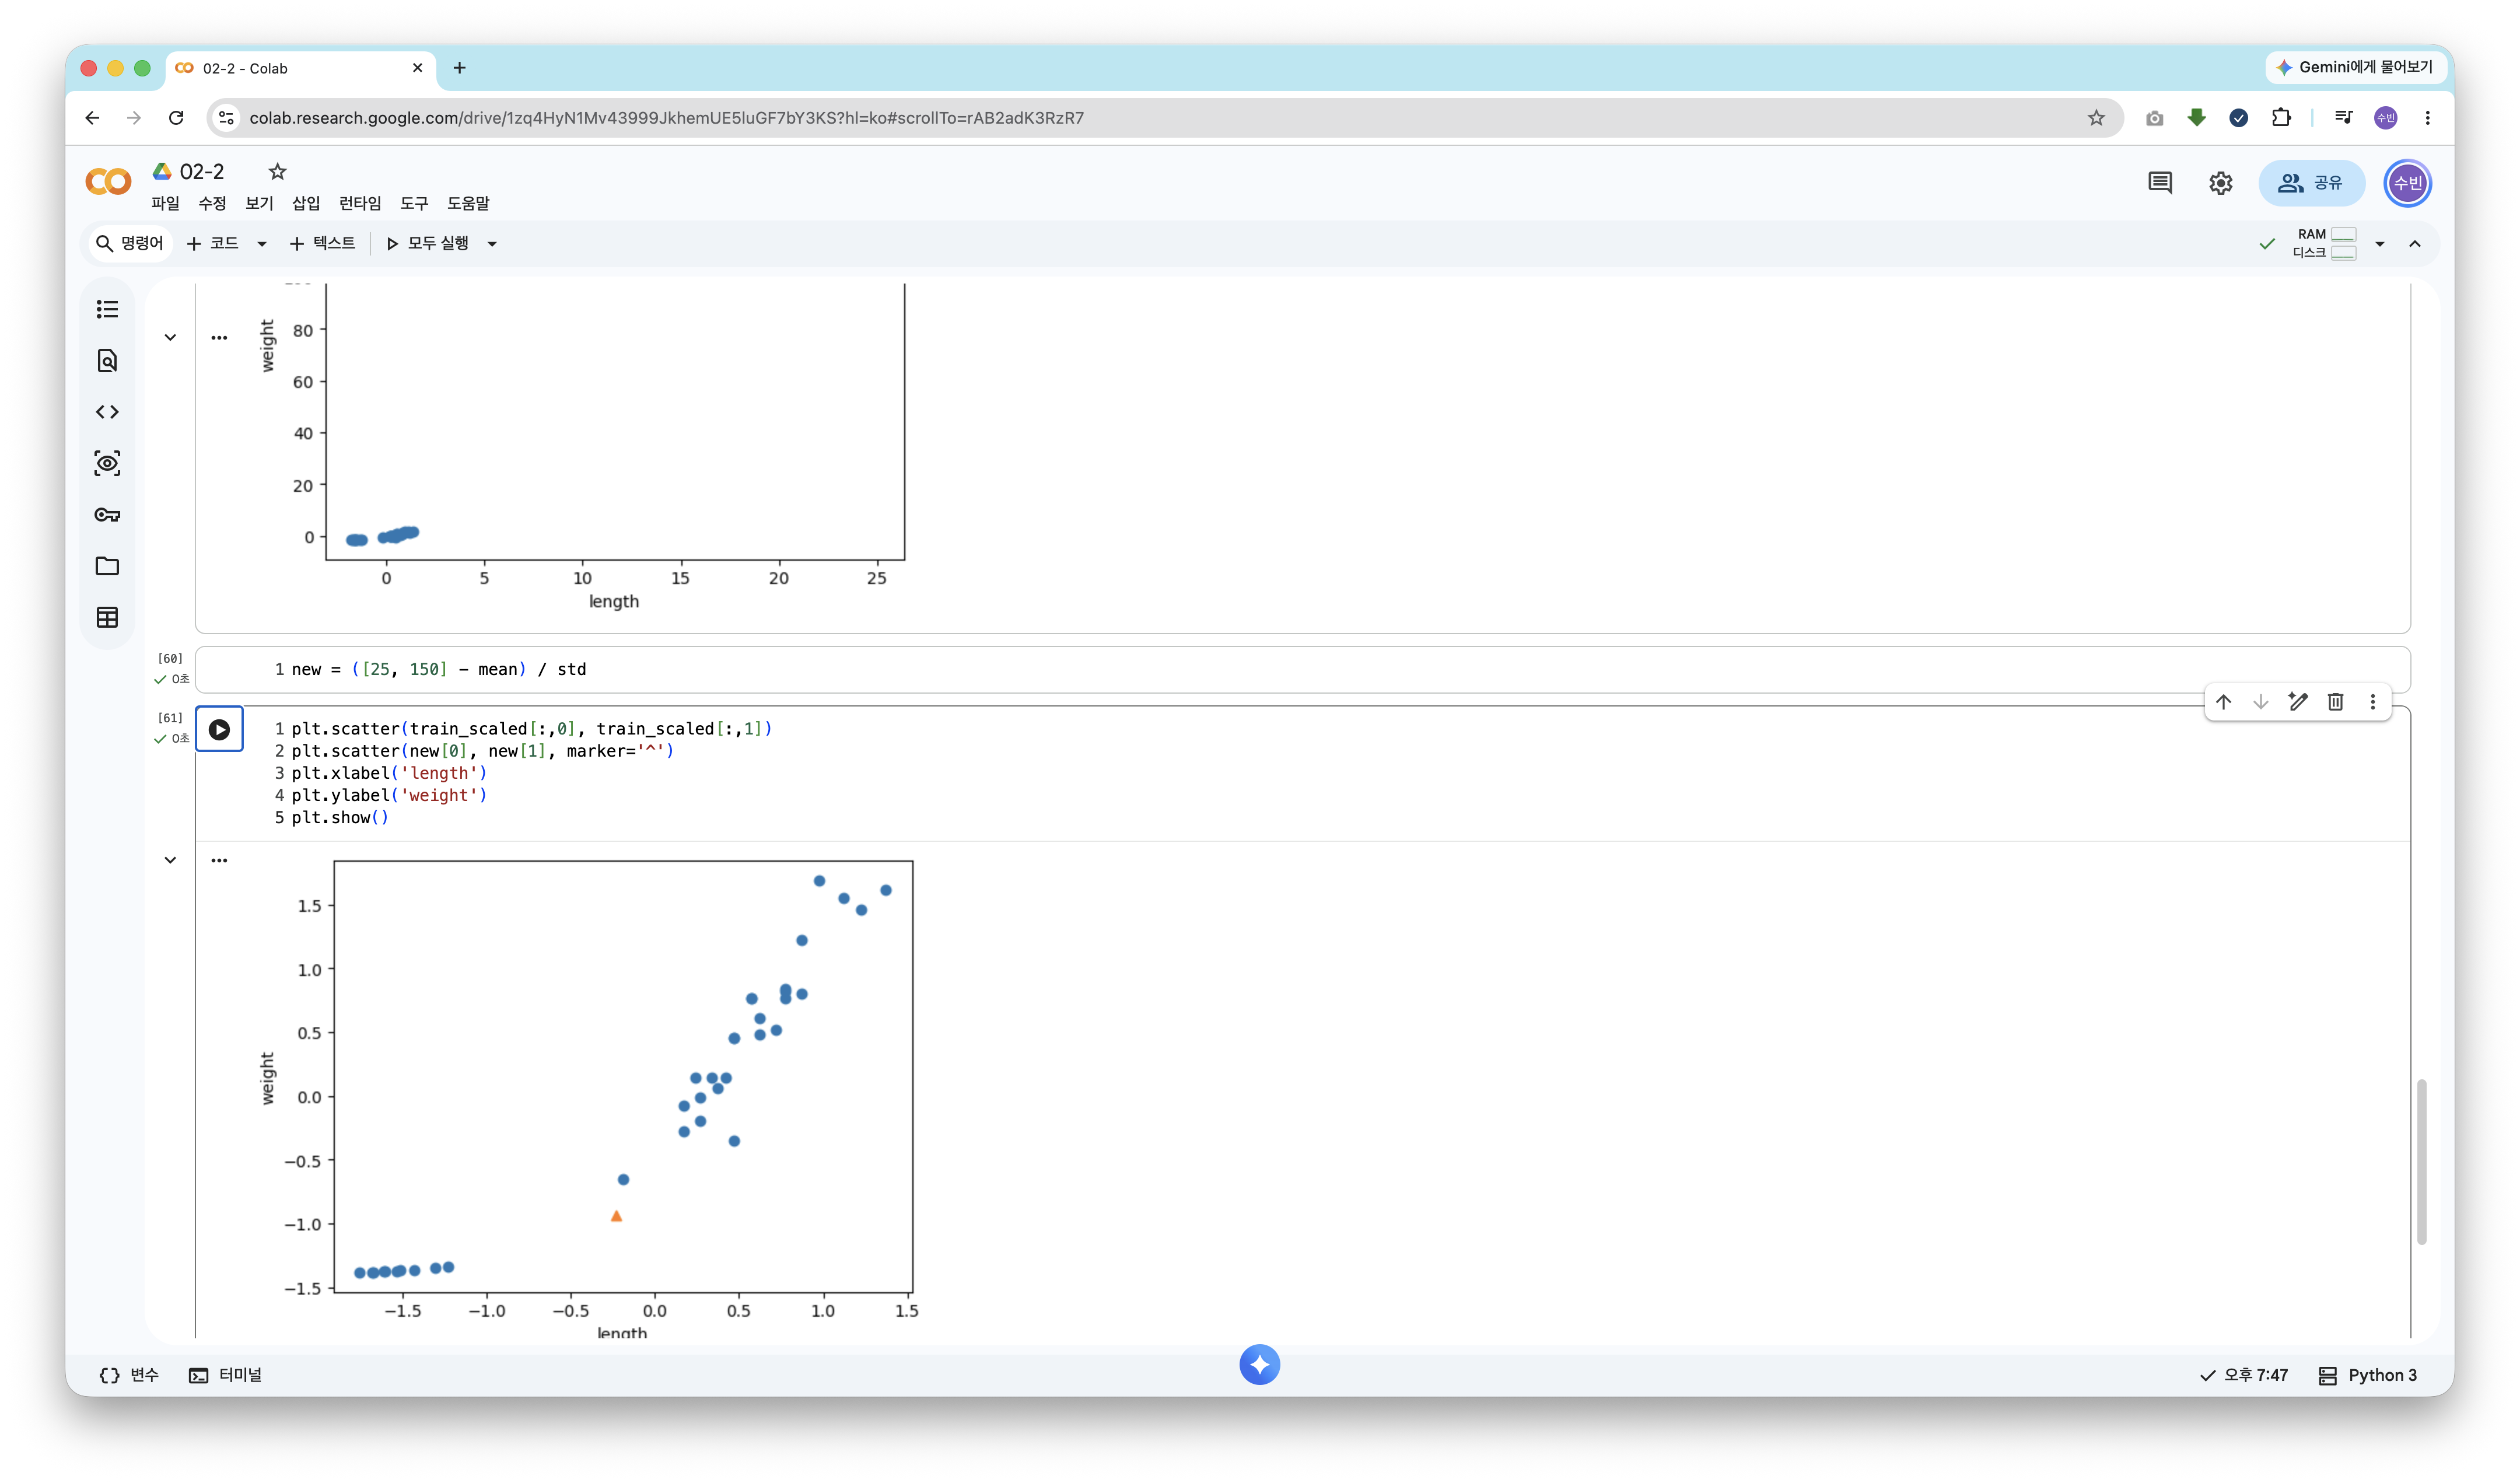Screen dimensions: 2520x1483
Task: Open the secrets key icon in sidebar
Action: point(107,515)
